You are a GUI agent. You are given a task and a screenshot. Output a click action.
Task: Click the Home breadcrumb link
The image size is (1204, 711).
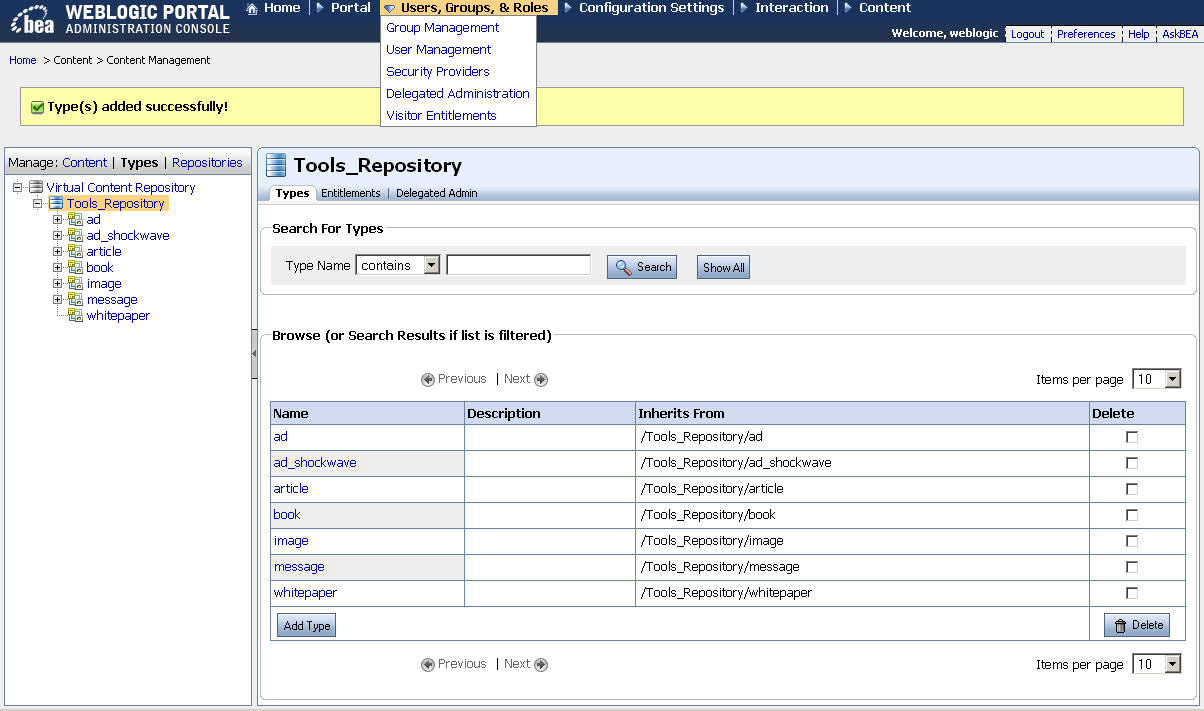[23, 60]
